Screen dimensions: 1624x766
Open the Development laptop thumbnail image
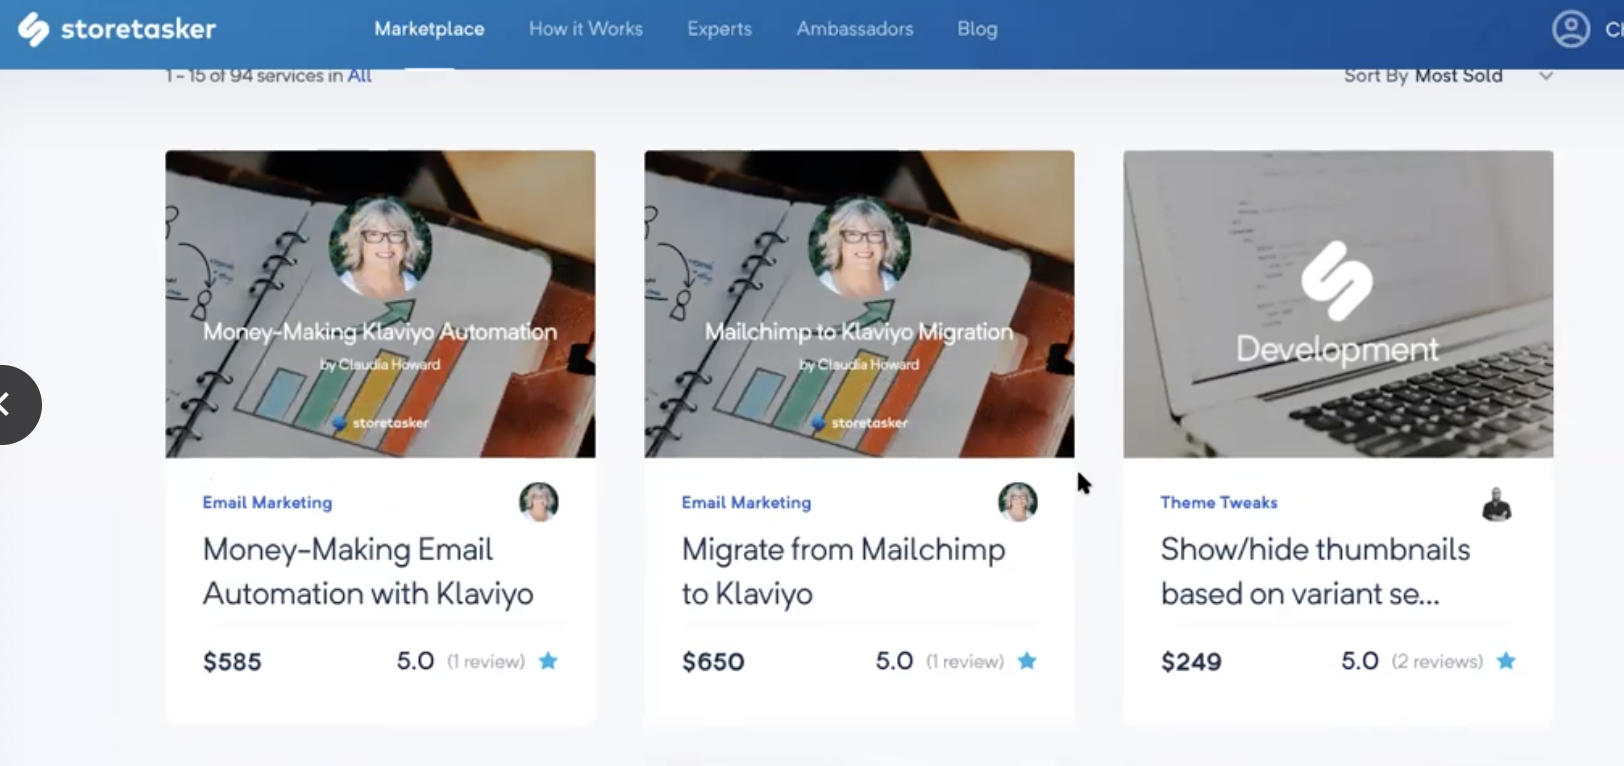coord(1338,304)
